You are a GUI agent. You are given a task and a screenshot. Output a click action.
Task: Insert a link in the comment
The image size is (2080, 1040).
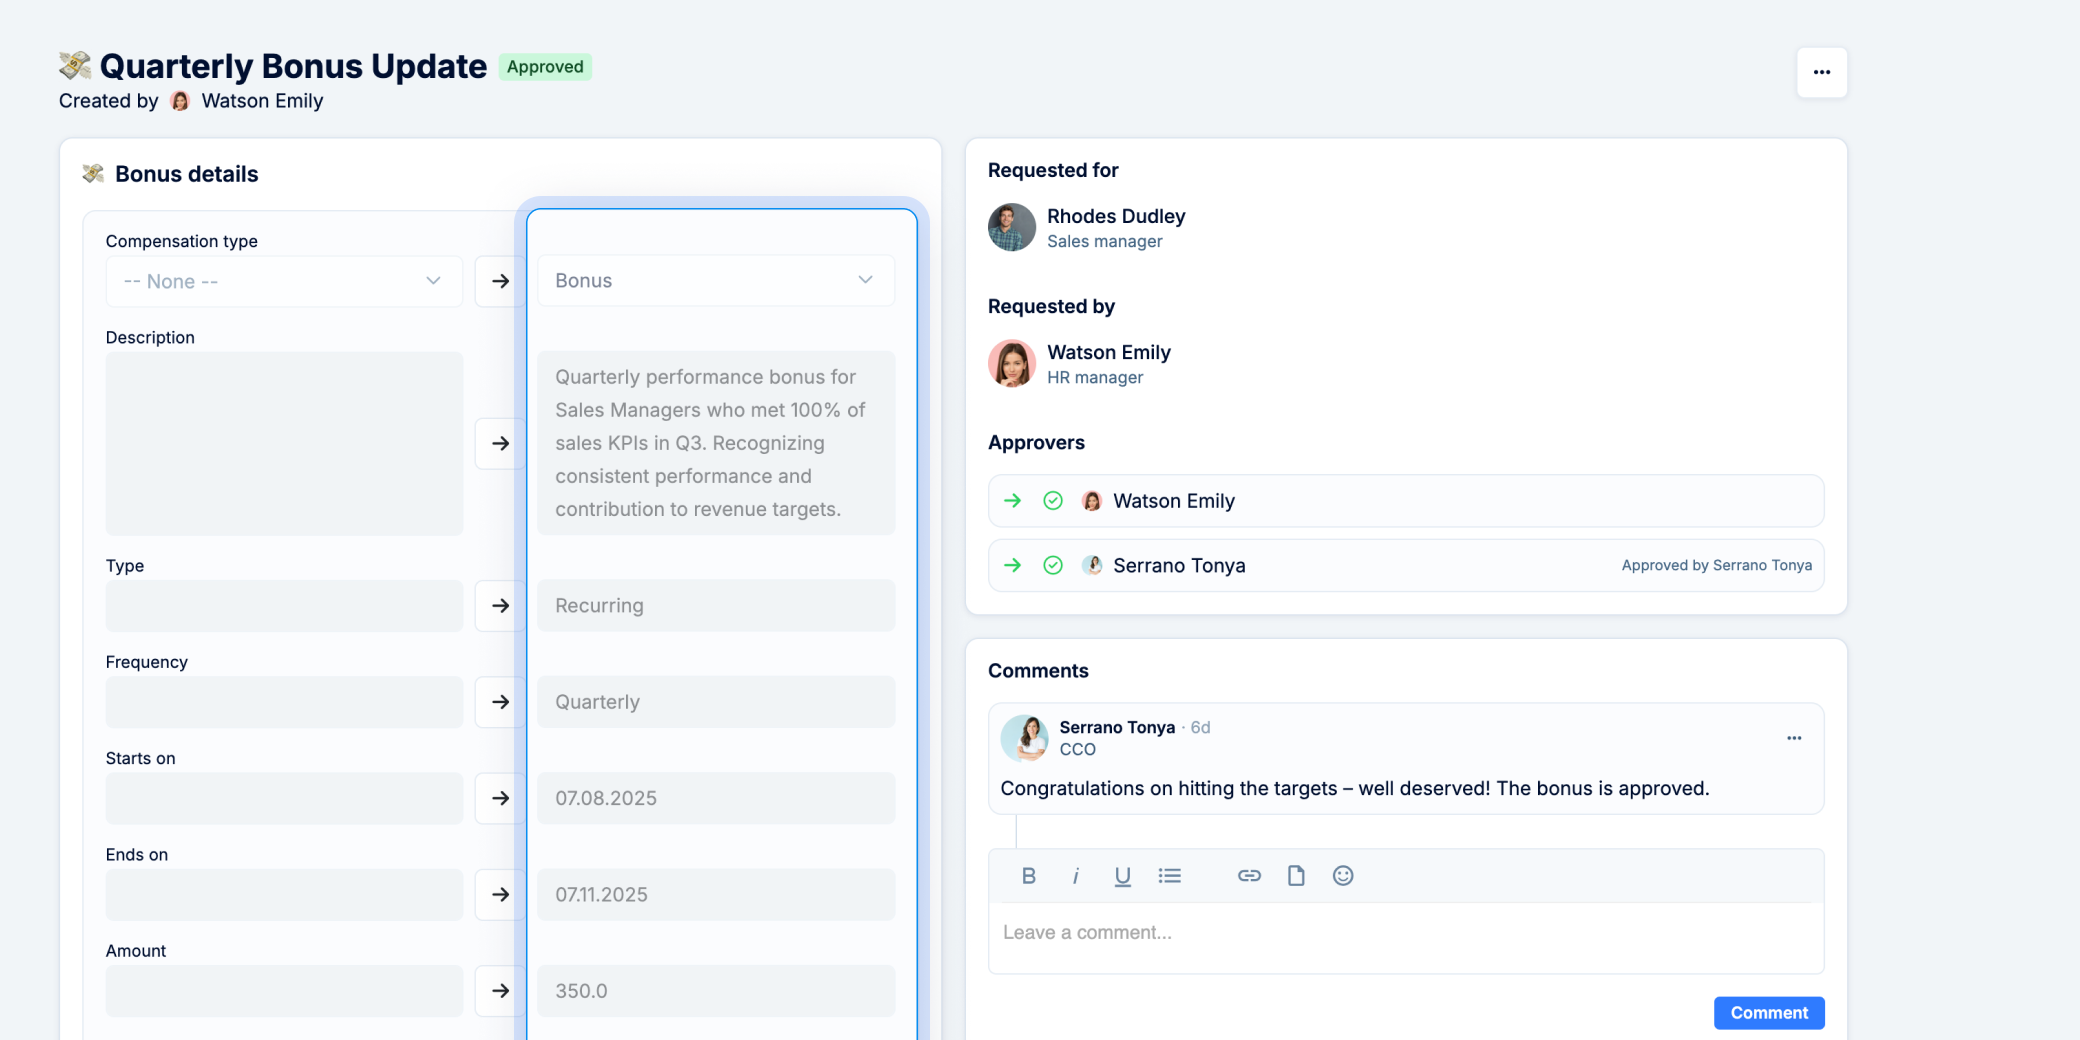coord(1249,876)
